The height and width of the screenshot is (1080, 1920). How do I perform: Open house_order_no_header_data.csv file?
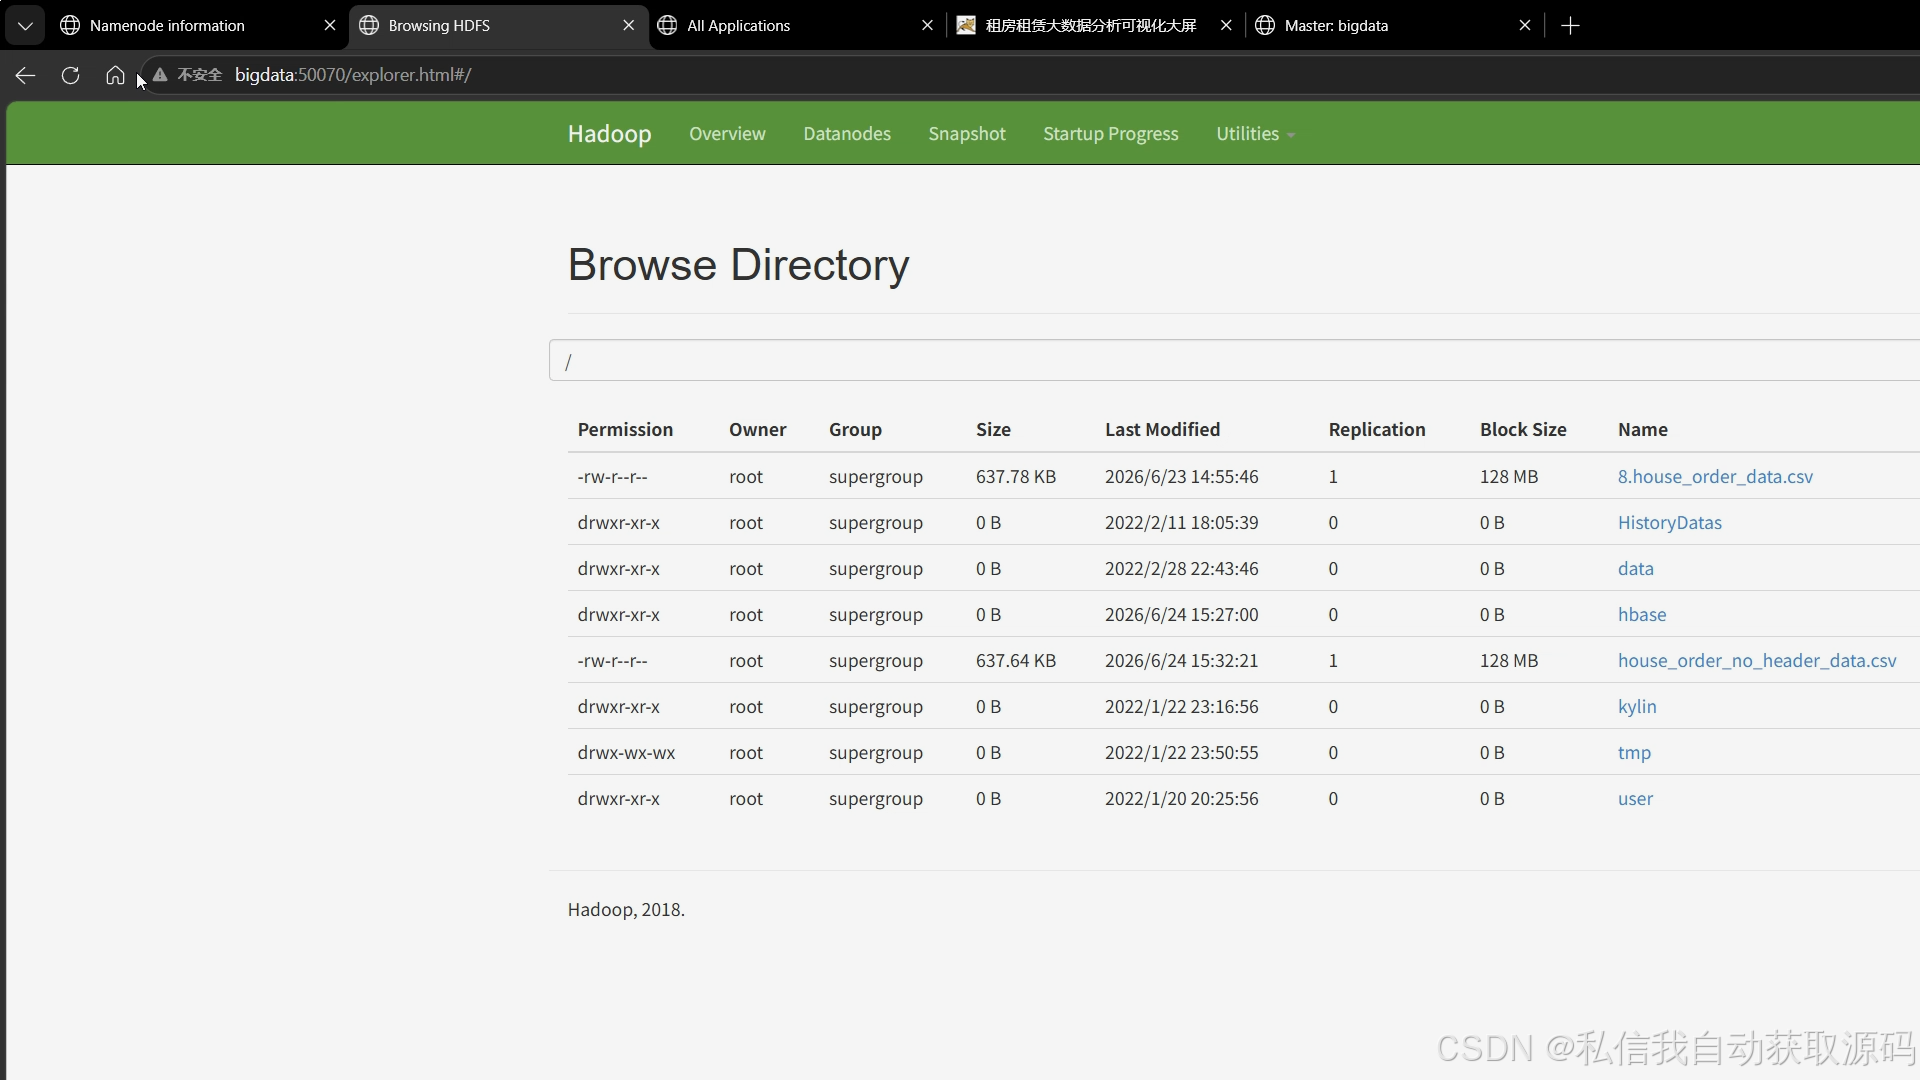click(1757, 661)
